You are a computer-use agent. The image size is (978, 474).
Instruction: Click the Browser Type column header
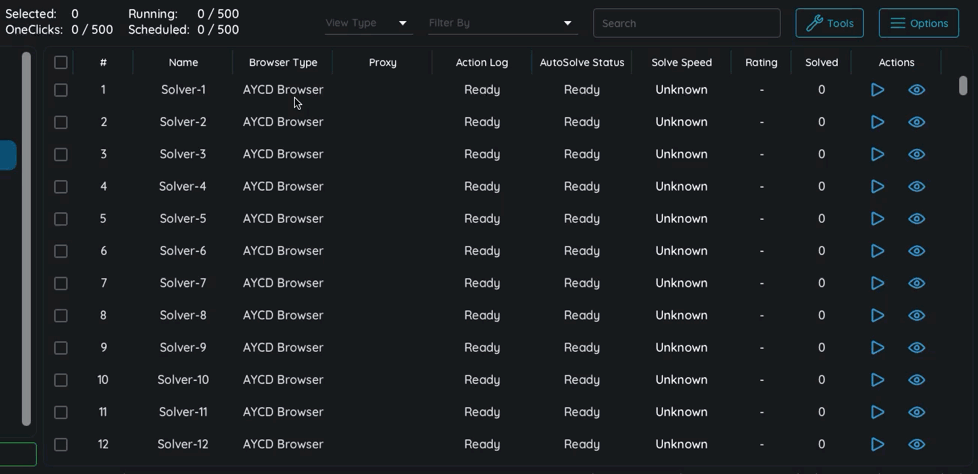pyautogui.click(x=283, y=62)
